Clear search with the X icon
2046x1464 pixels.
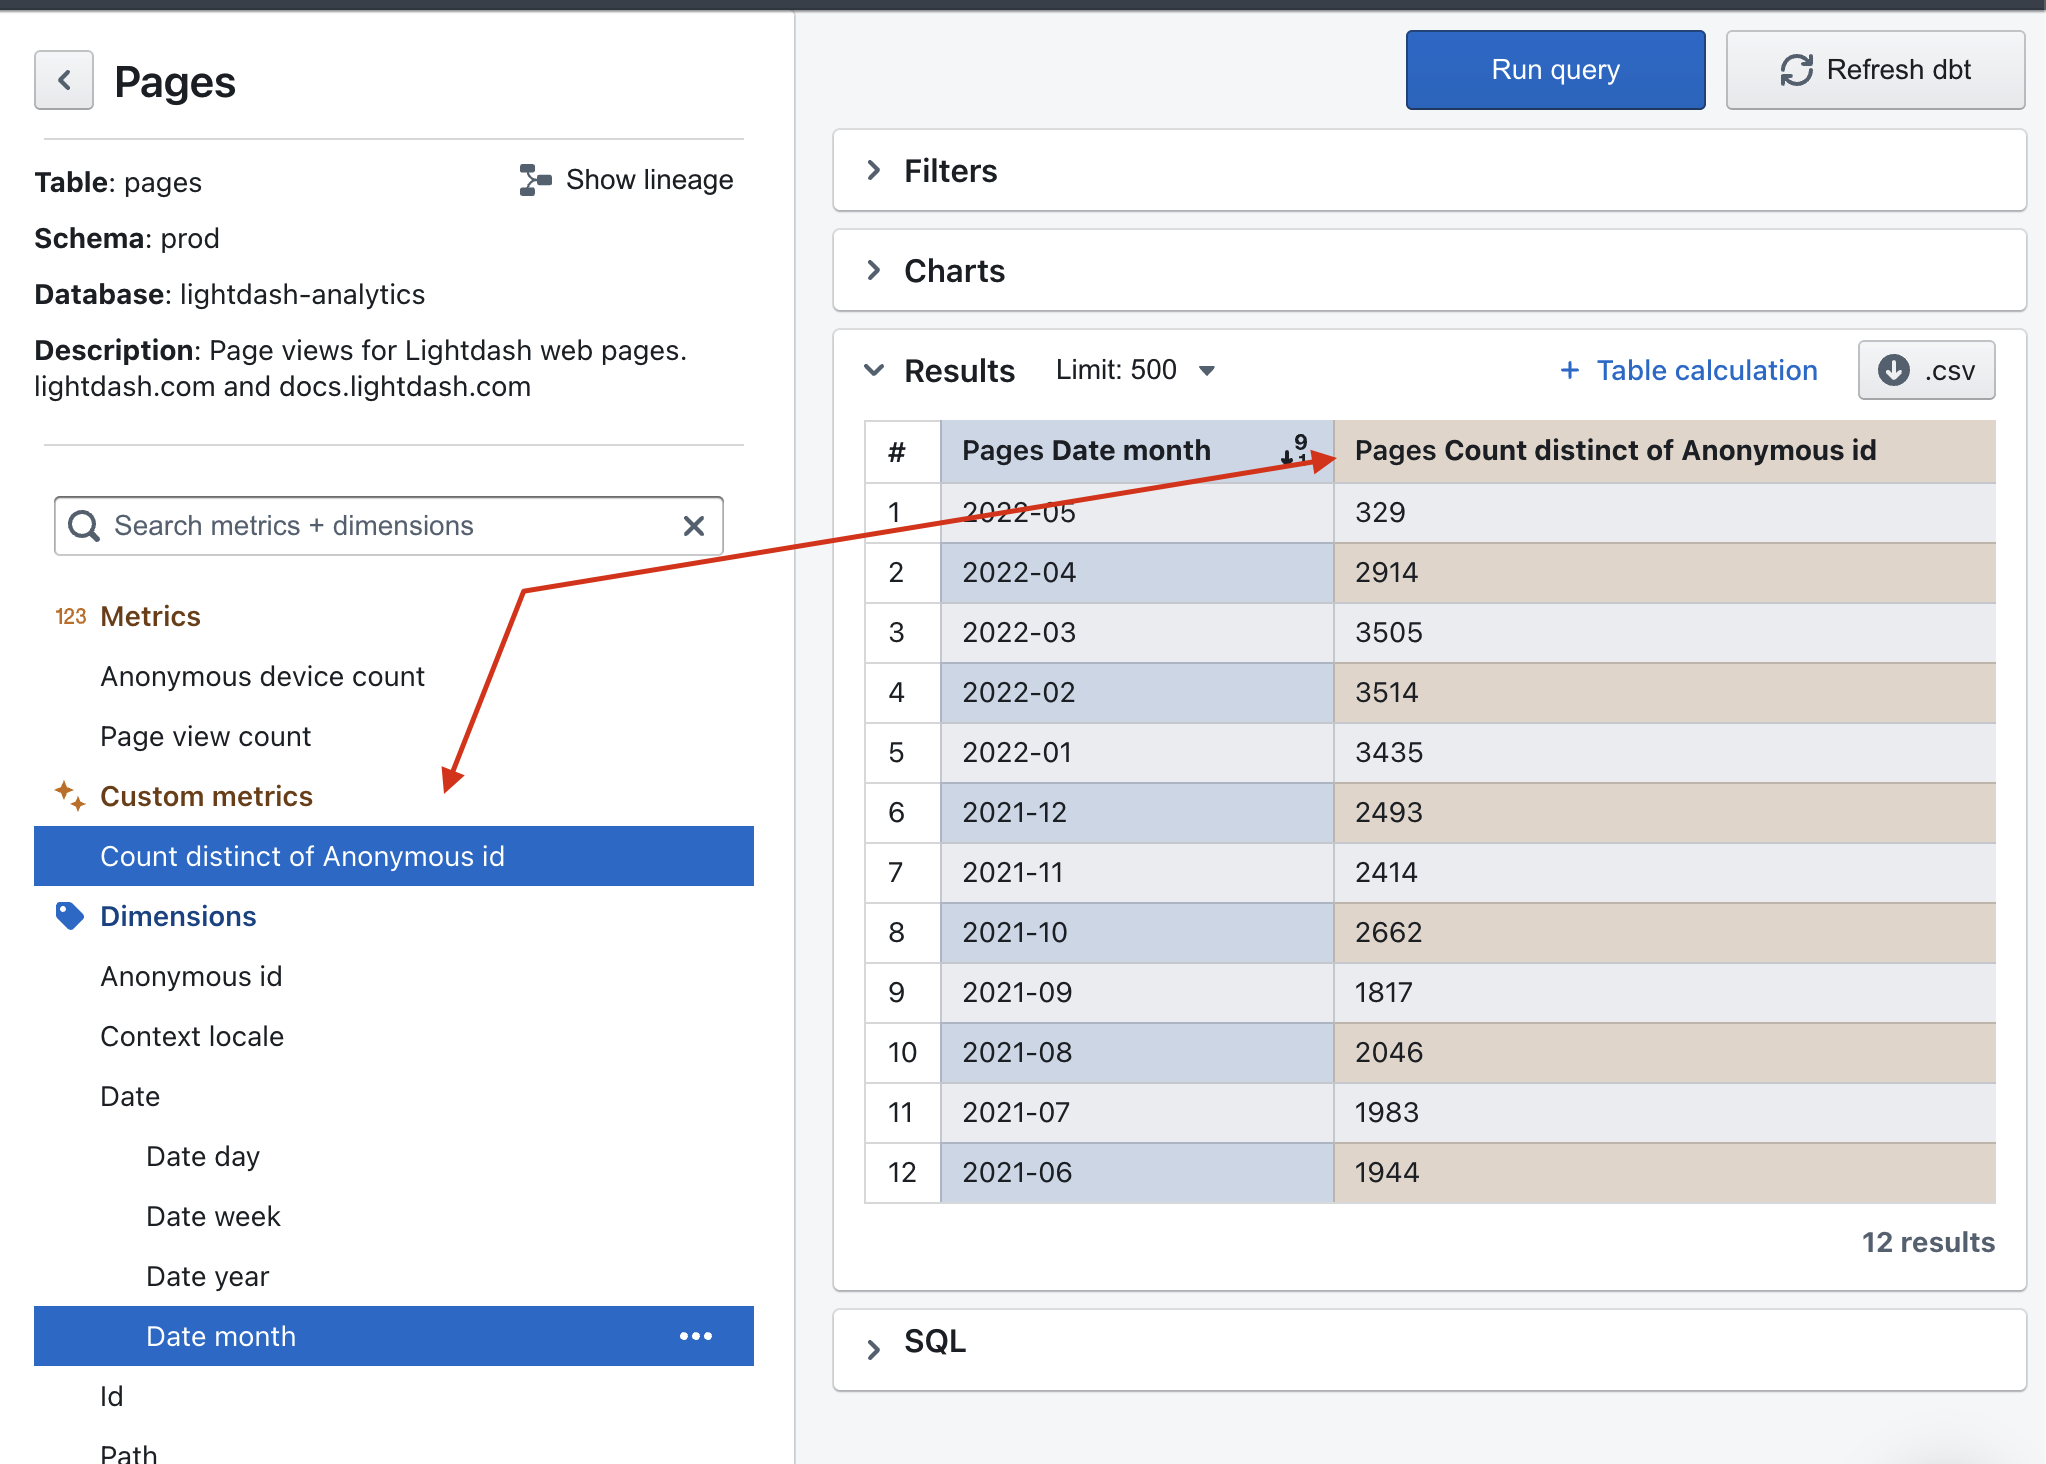point(694,526)
